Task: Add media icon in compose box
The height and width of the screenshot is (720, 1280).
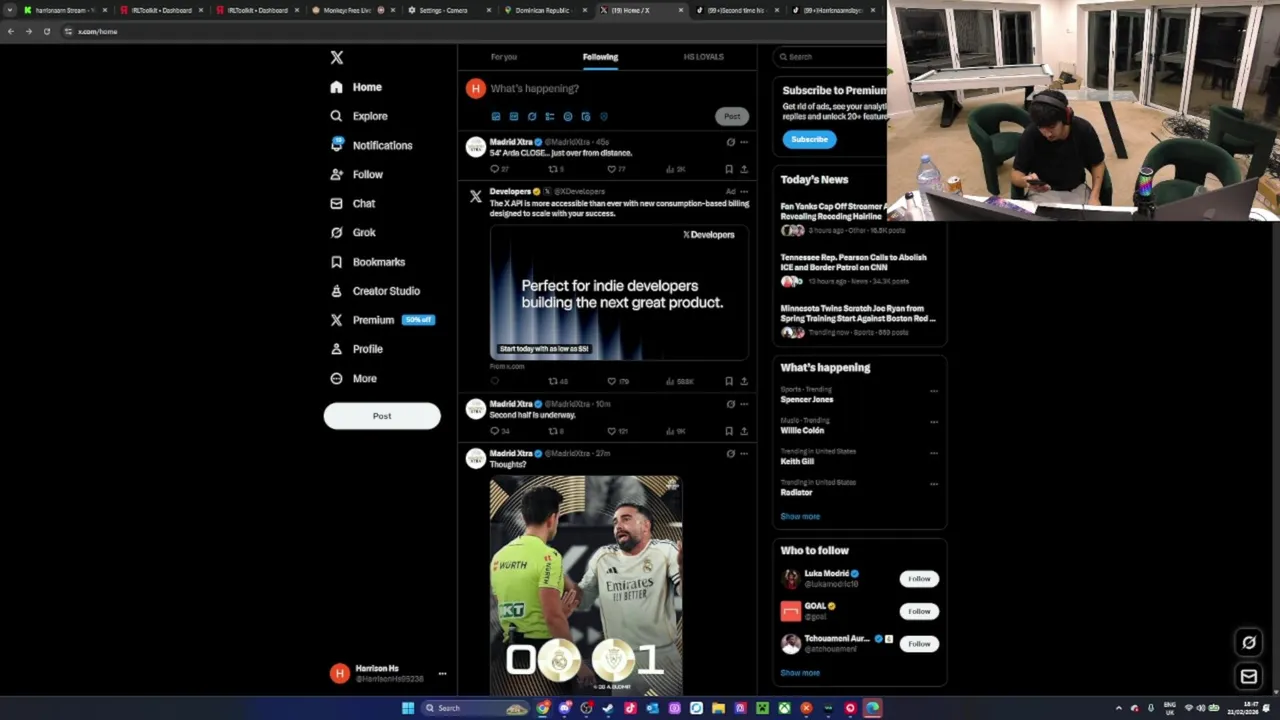Action: (495, 116)
